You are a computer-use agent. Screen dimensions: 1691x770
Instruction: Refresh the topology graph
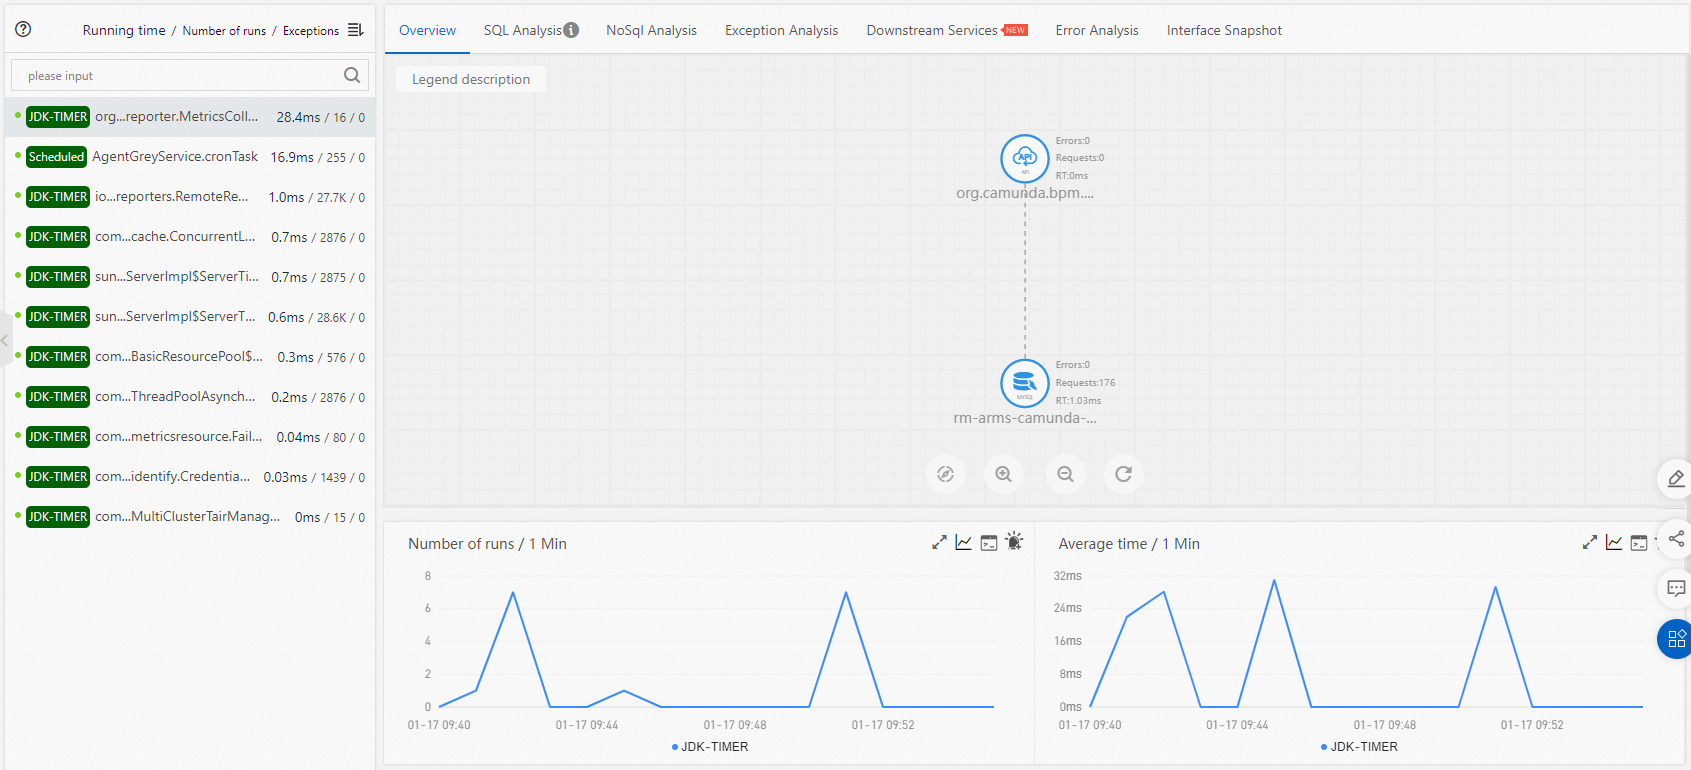coord(1123,474)
